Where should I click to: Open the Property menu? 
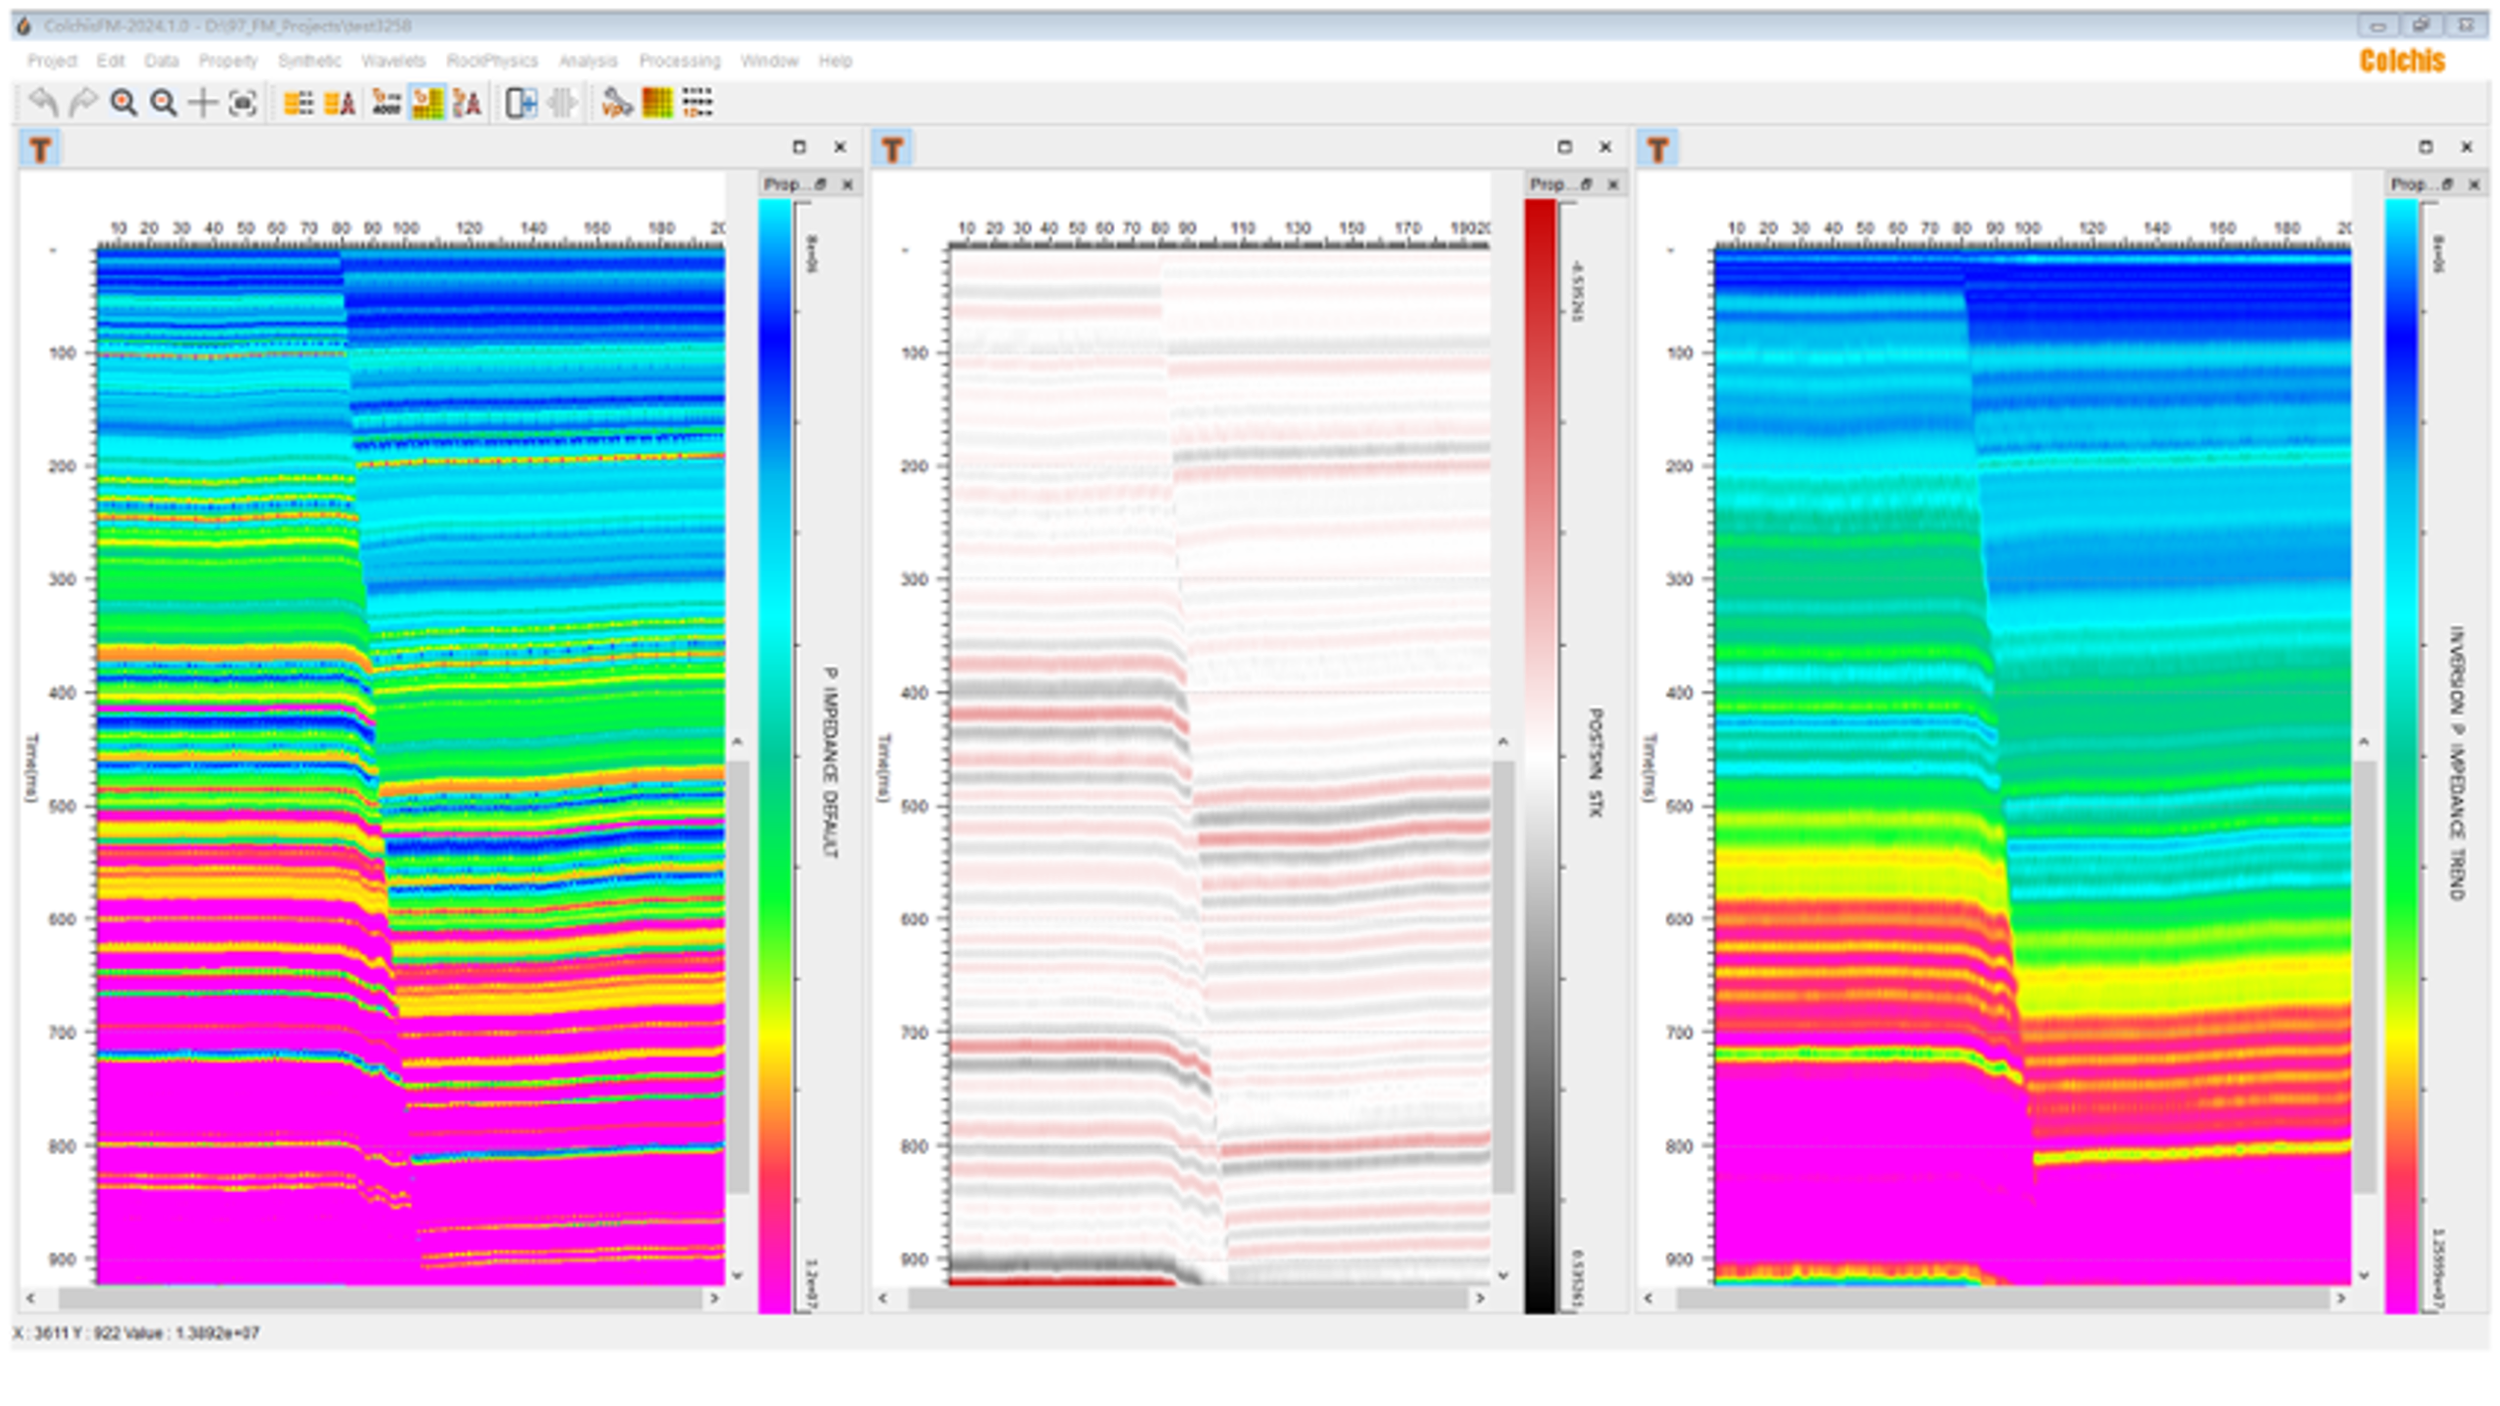click(228, 61)
